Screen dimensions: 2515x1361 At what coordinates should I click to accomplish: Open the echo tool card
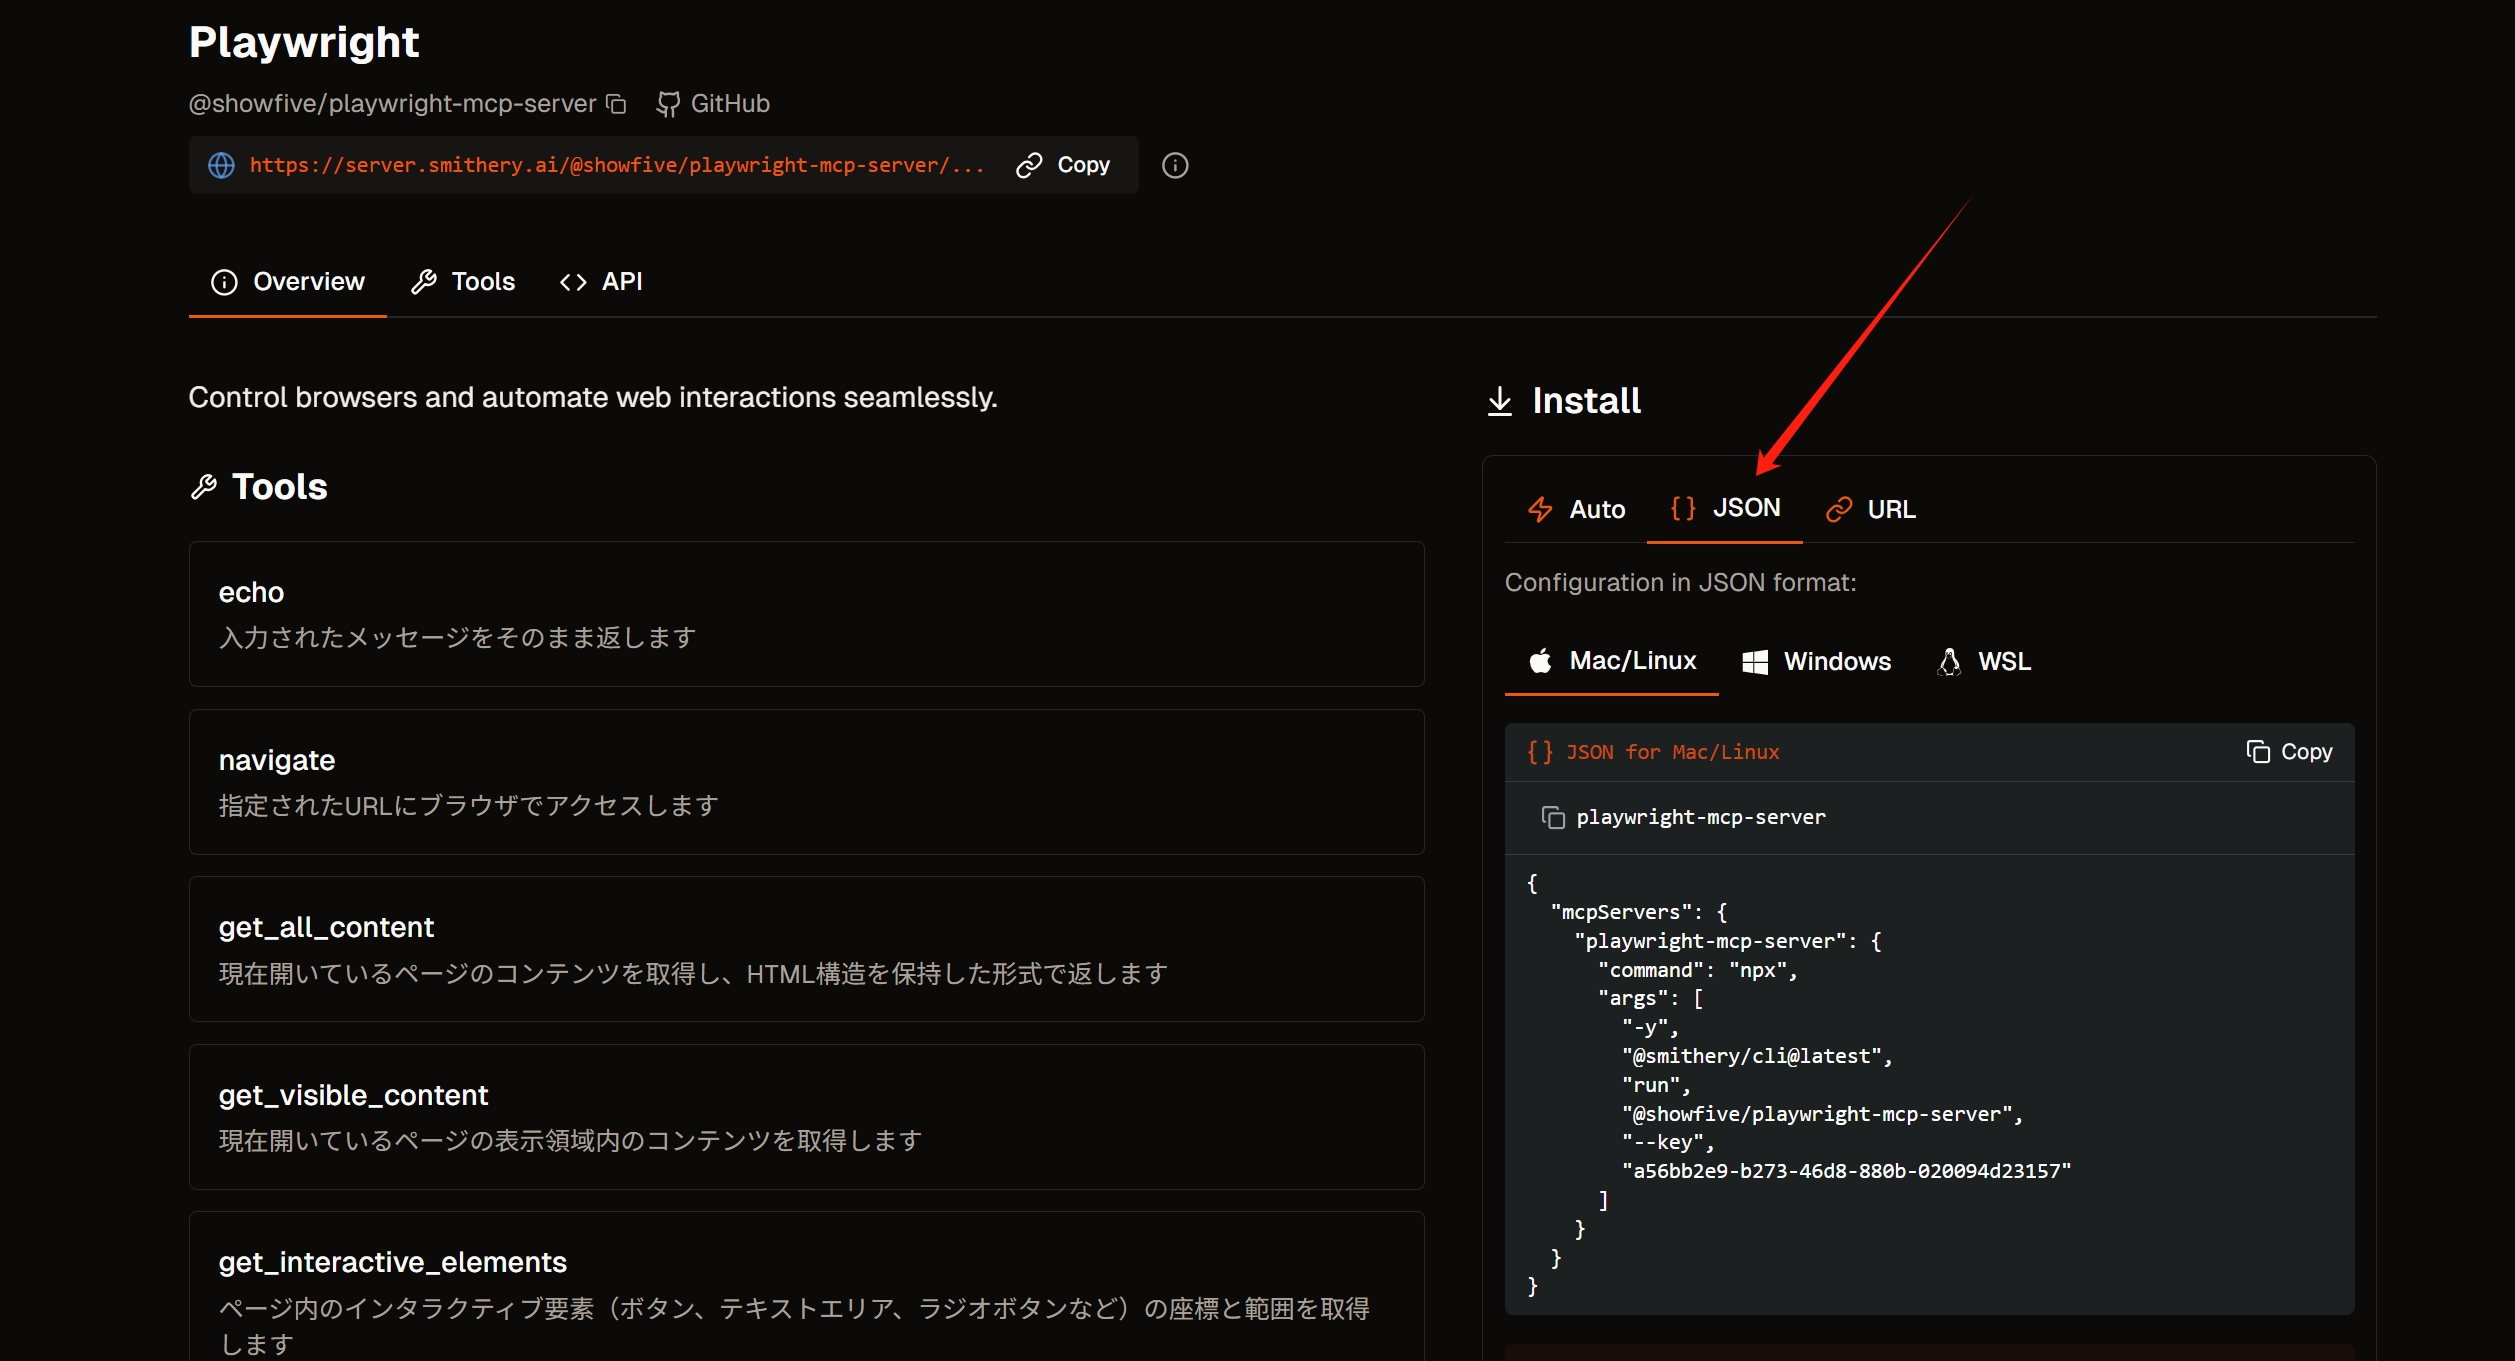tap(807, 614)
